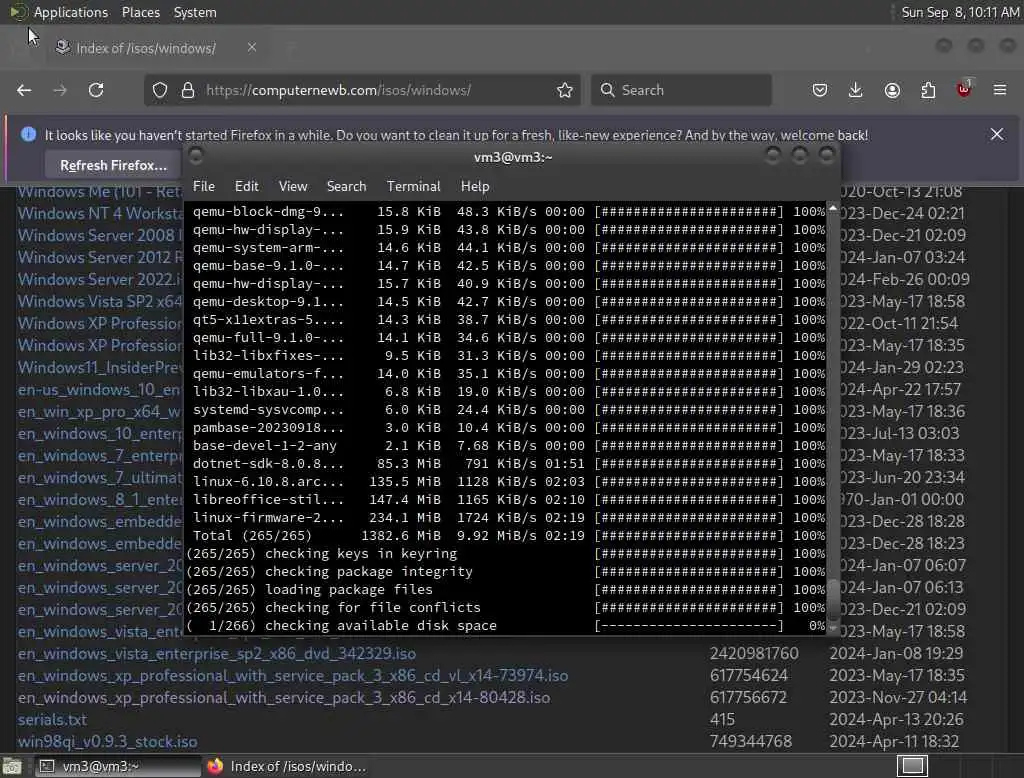Open the shield tracking protection icon
The width and height of the screenshot is (1024, 778).
[x=160, y=90]
